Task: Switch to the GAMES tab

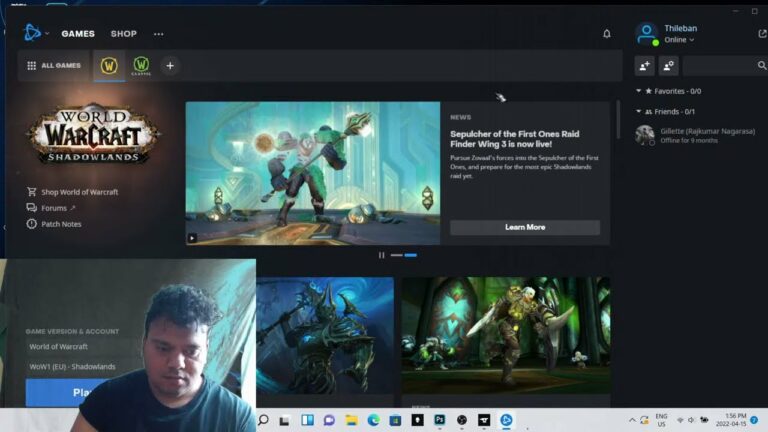Action: pyautogui.click(x=78, y=34)
